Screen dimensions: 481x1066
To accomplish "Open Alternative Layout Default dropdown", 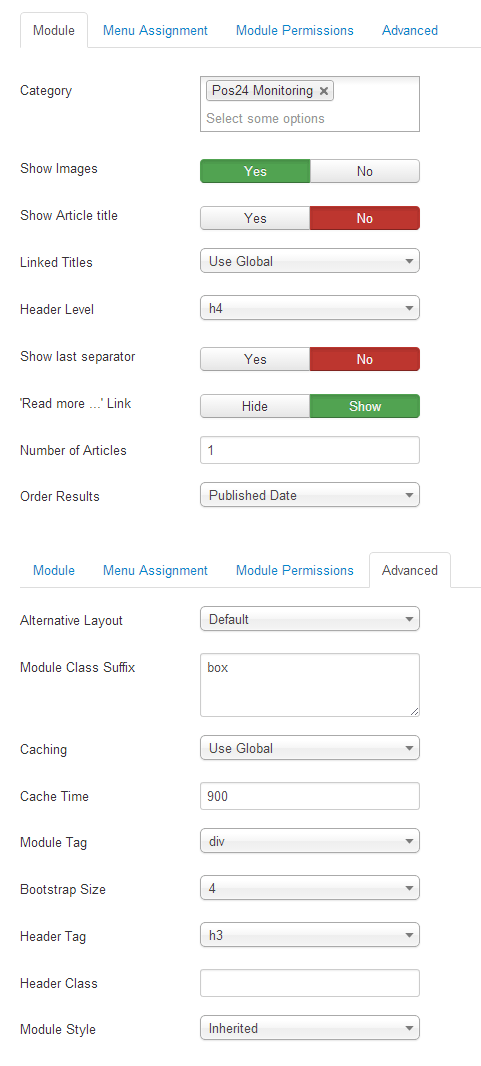I will coord(310,619).
